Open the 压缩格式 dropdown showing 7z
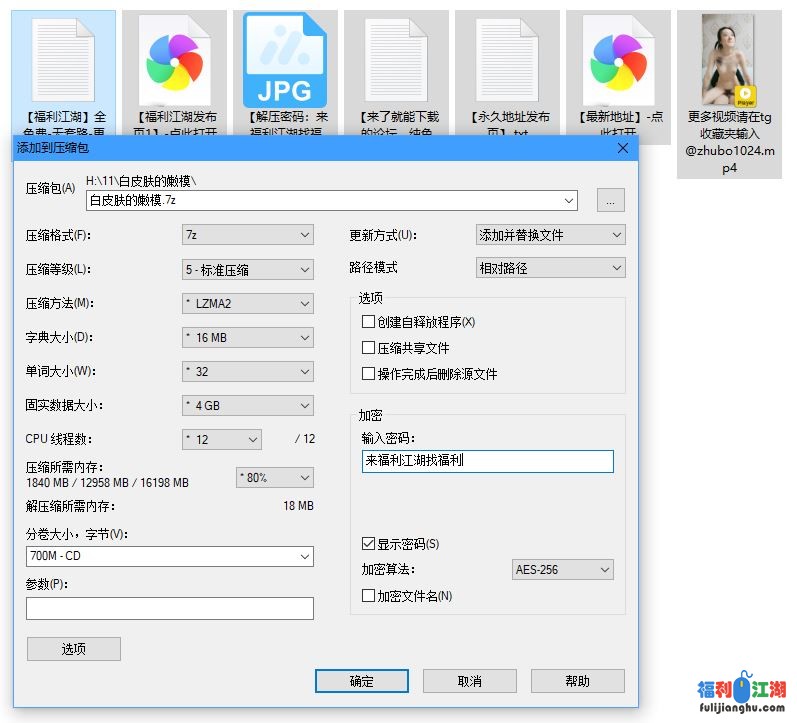 click(248, 235)
